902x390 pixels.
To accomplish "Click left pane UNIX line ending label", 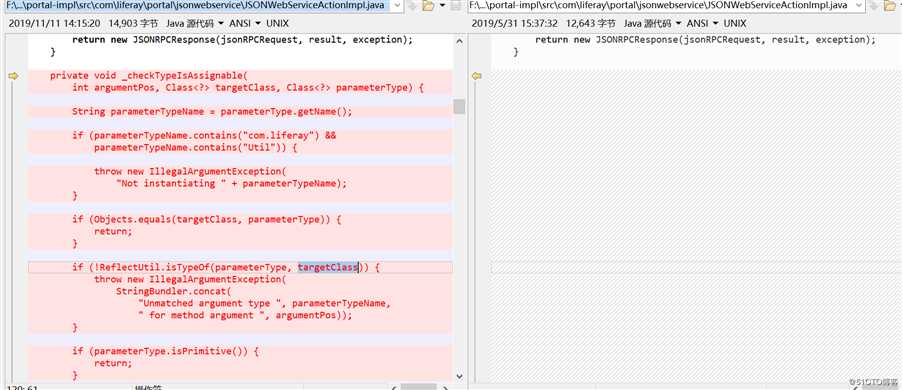I will click(x=277, y=24).
